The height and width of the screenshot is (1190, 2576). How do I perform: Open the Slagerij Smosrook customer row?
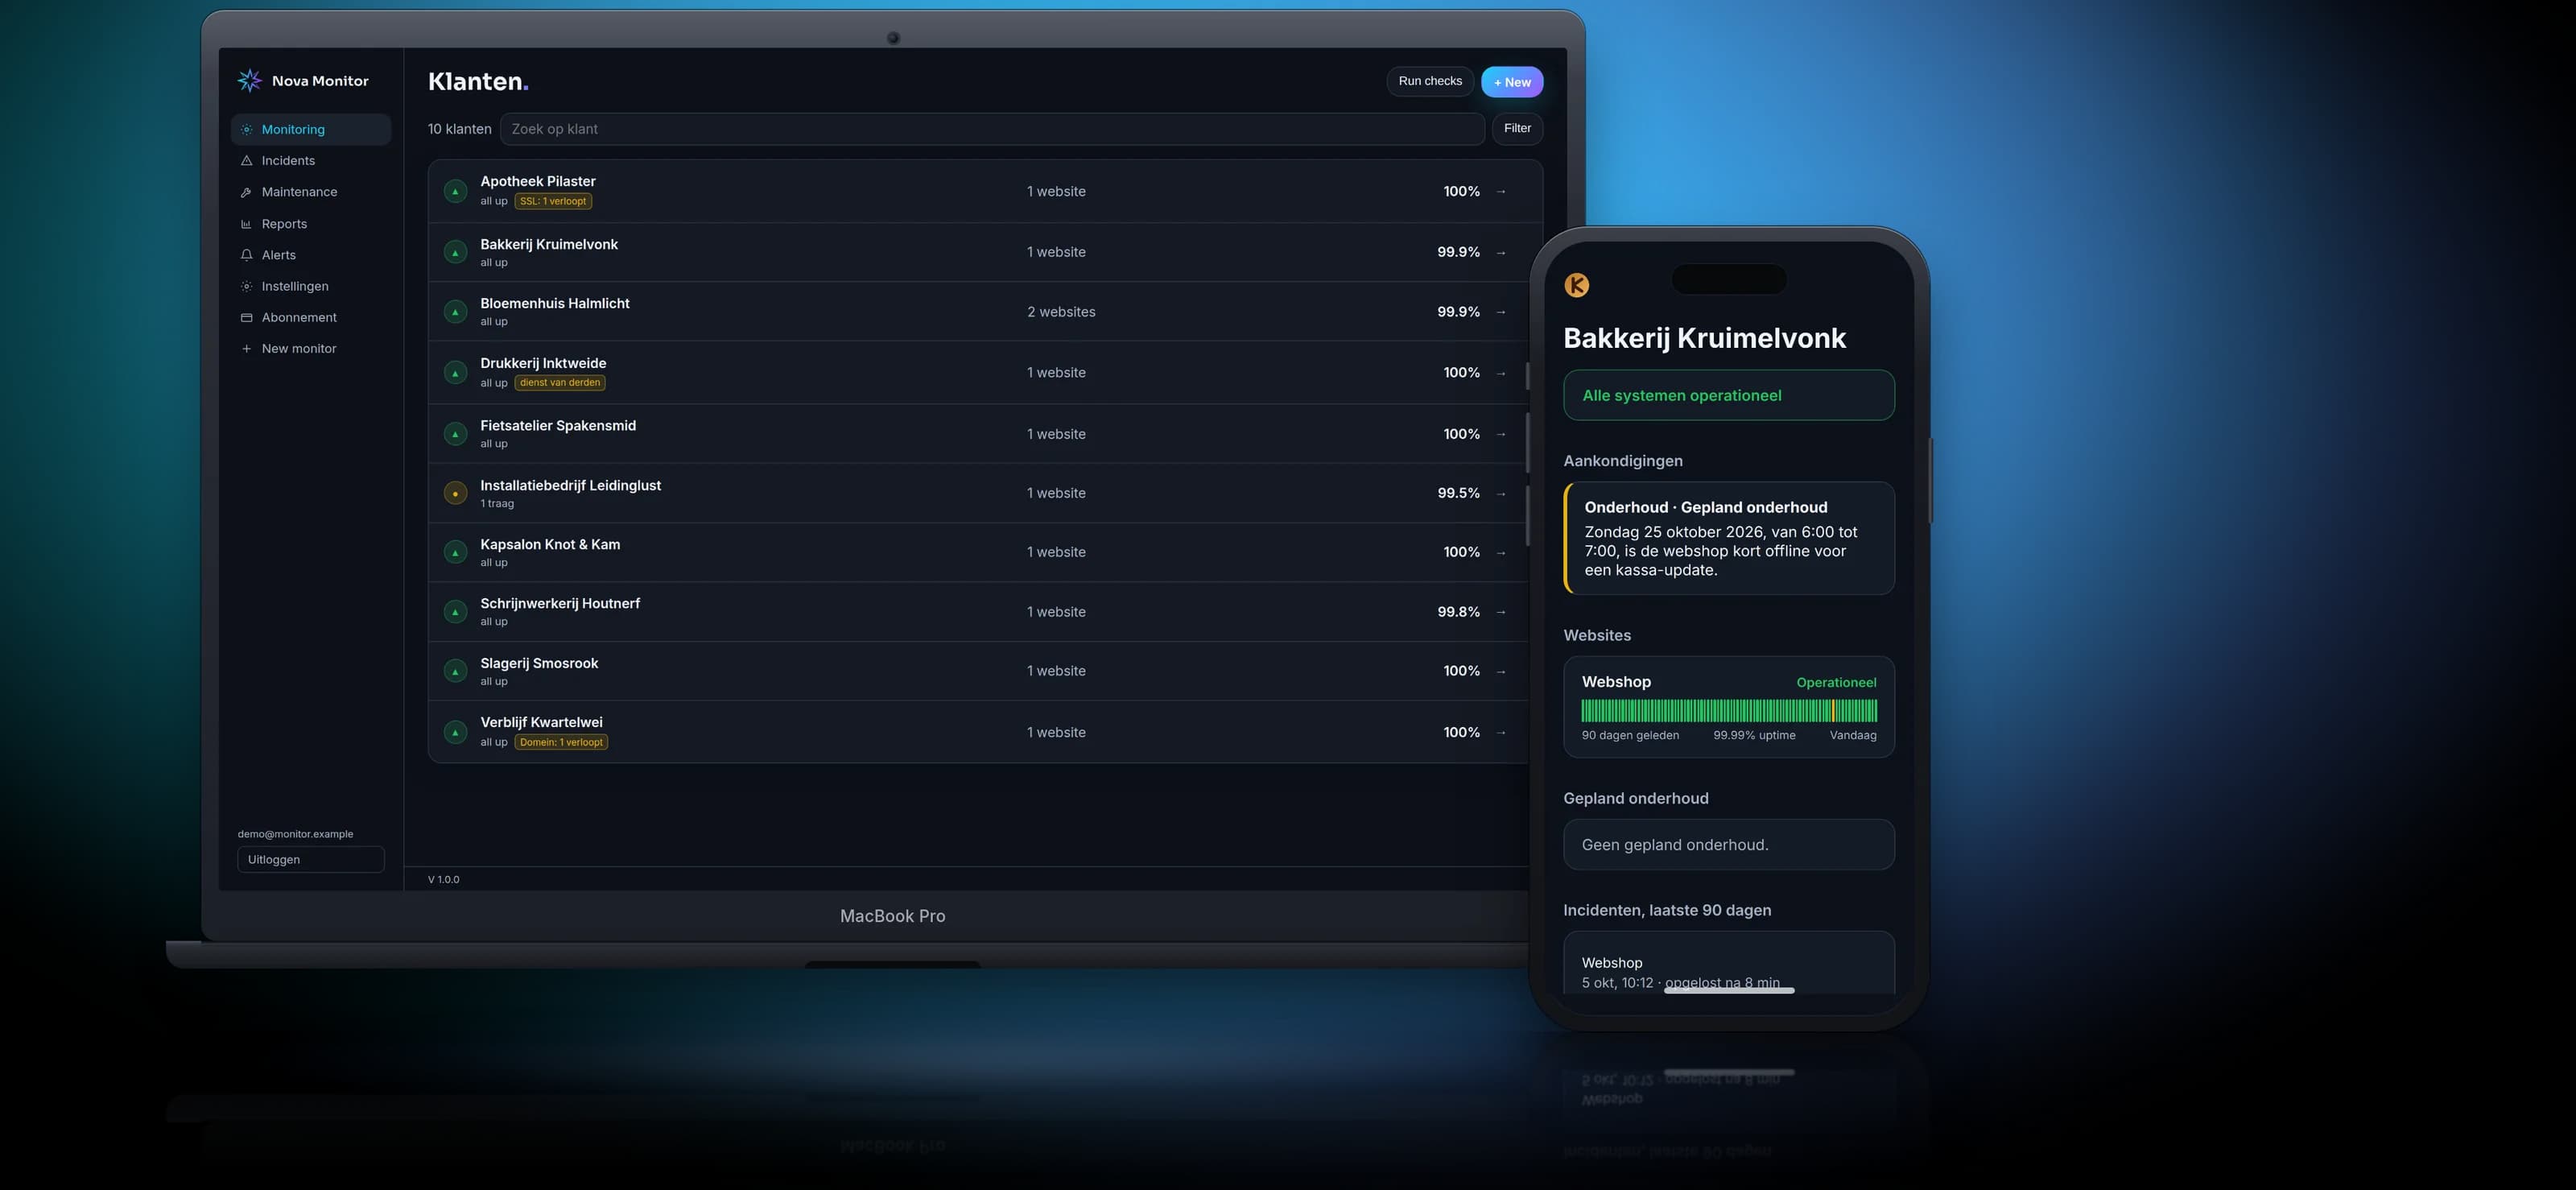pyautogui.click(x=978, y=671)
